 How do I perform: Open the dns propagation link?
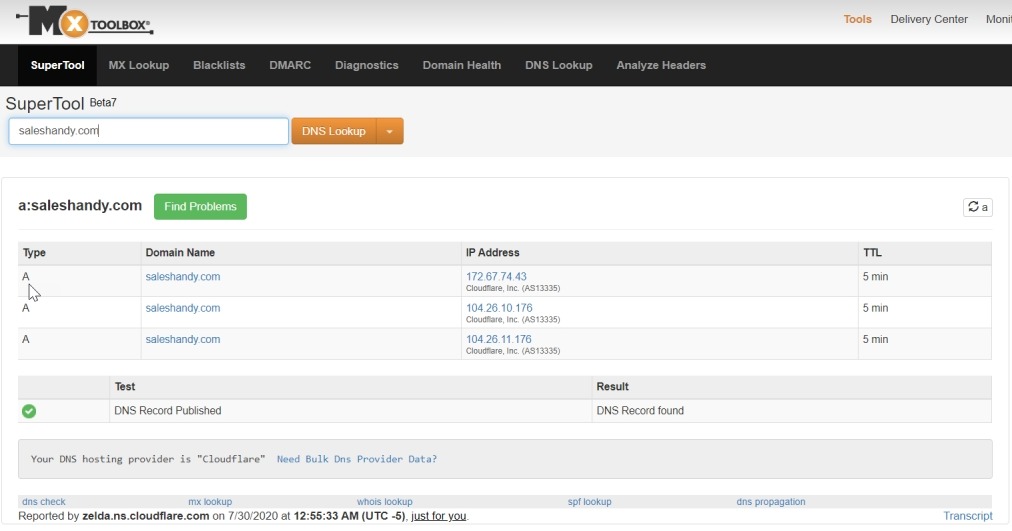(771, 501)
